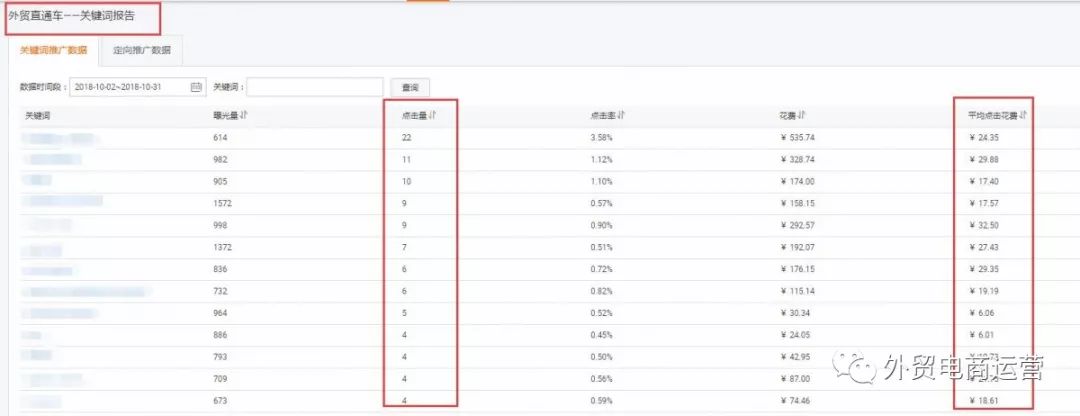Open the date range field 2018-10-02~2018-10-31
Image resolution: width=1080 pixels, height=416 pixels.
pyautogui.click(x=136, y=87)
